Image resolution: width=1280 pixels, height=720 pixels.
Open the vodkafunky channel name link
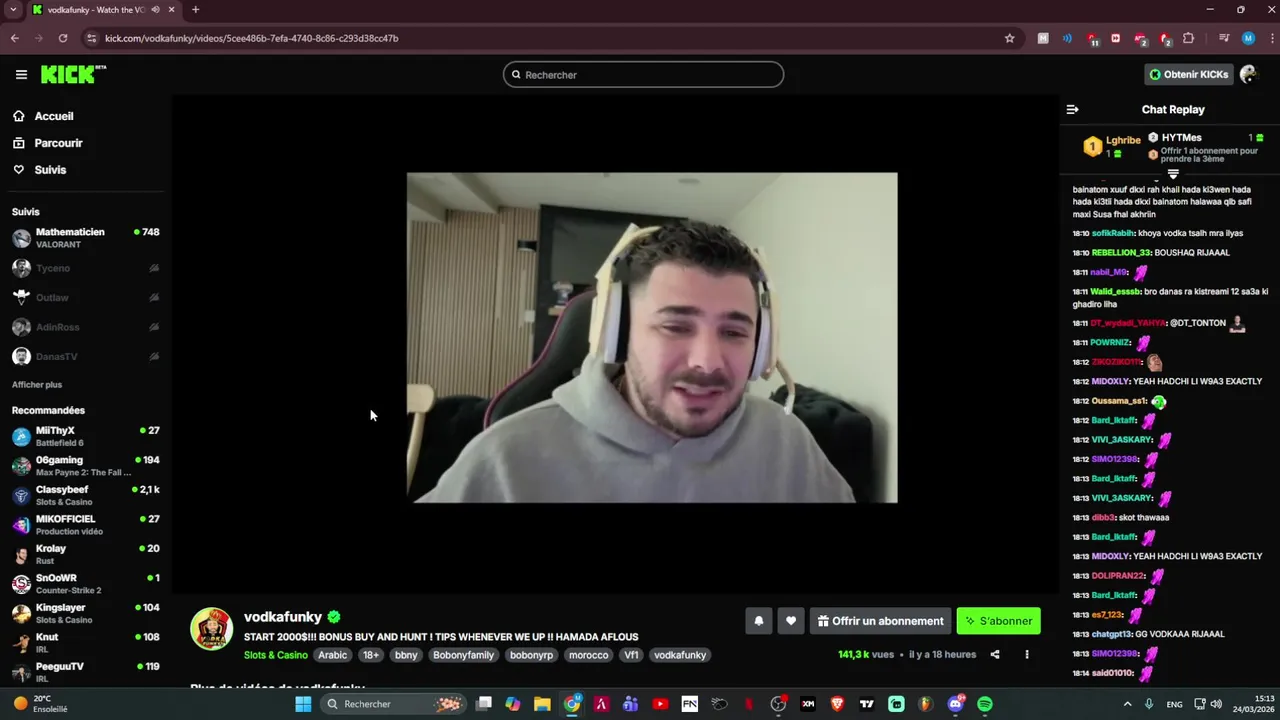tap(283, 617)
